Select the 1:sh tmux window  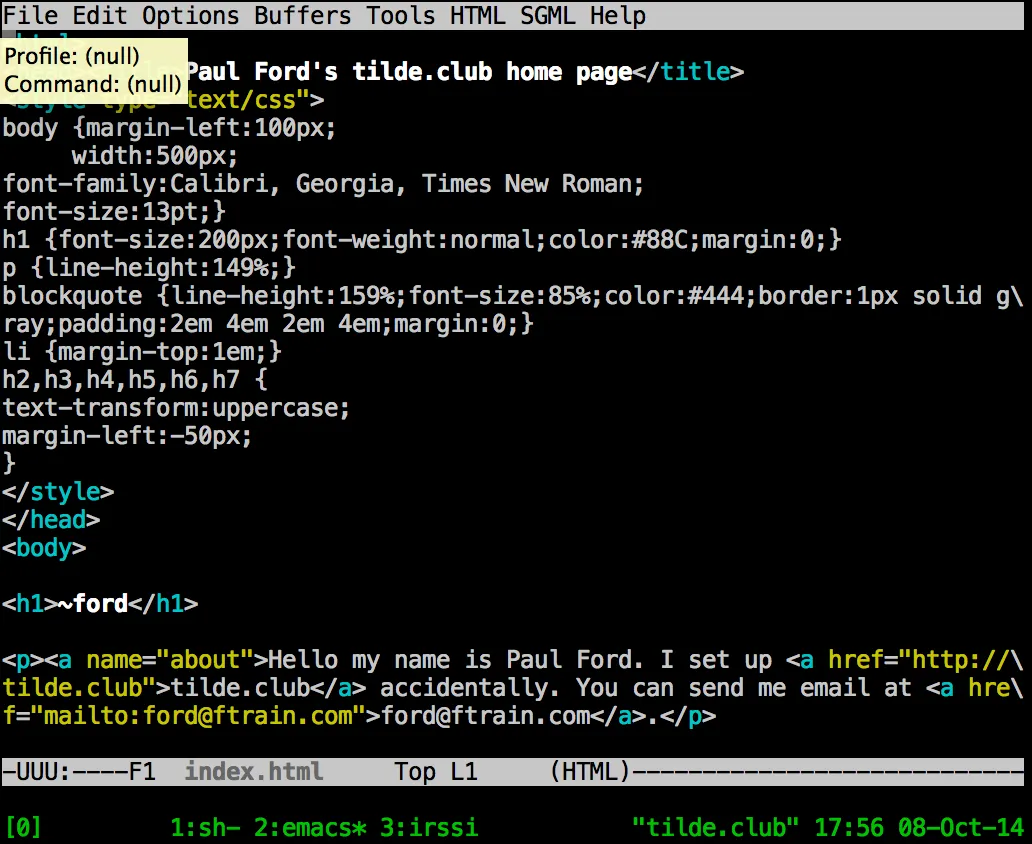[204, 827]
